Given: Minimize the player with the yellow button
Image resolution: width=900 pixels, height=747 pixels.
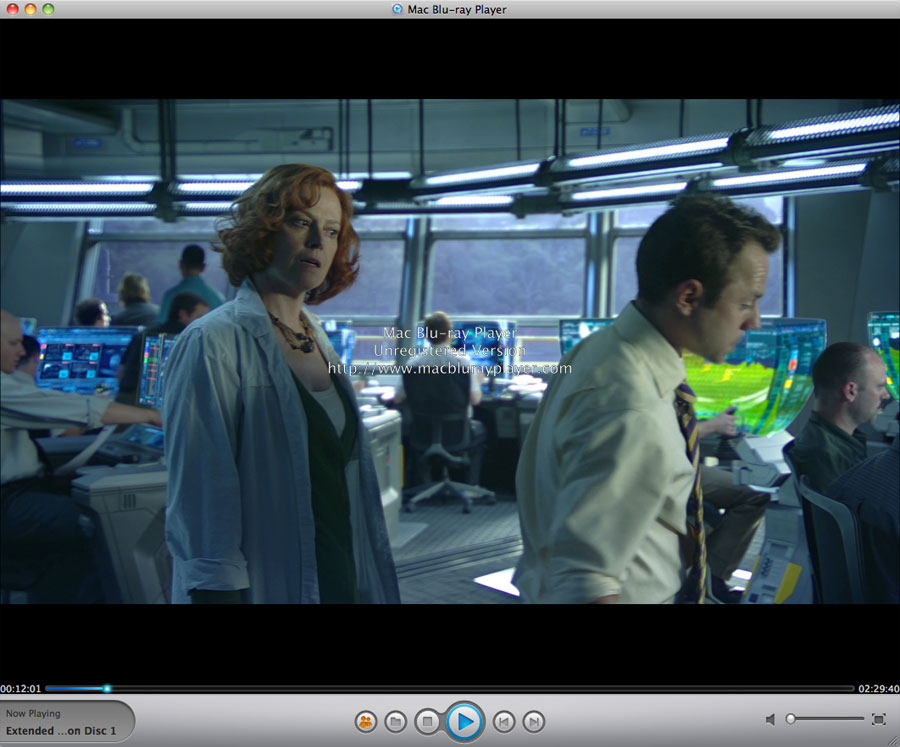Looking at the screenshot, I should (30, 9).
